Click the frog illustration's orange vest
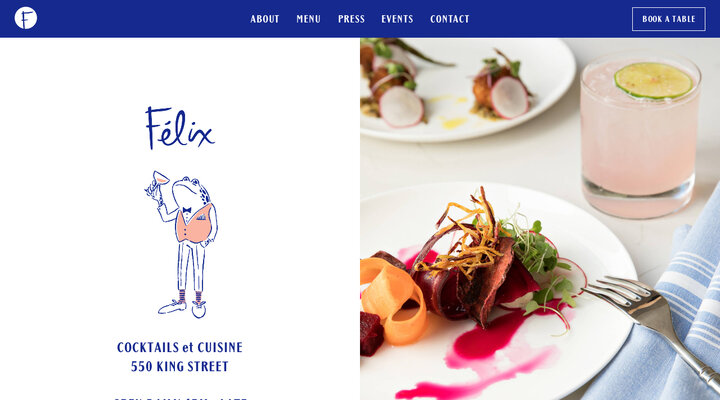 pyautogui.click(x=194, y=225)
